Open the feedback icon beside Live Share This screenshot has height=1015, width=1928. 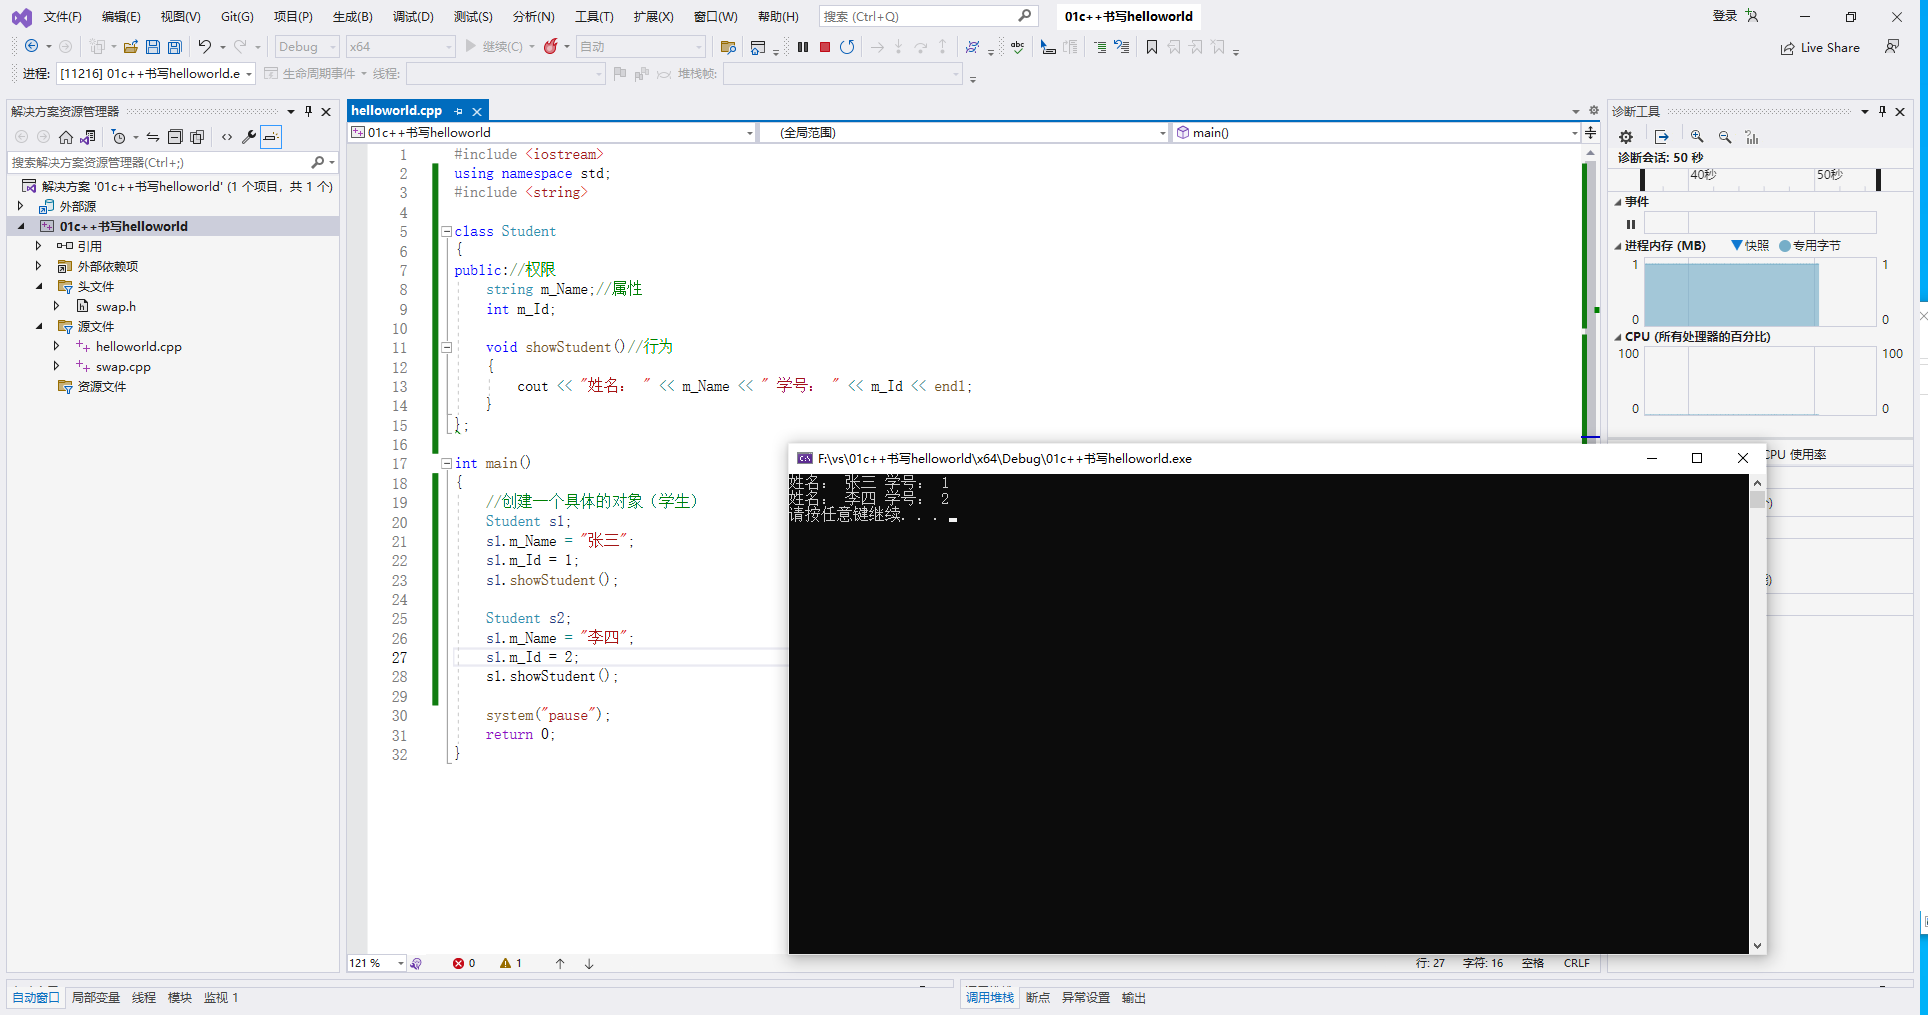(x=1892, y=47)
